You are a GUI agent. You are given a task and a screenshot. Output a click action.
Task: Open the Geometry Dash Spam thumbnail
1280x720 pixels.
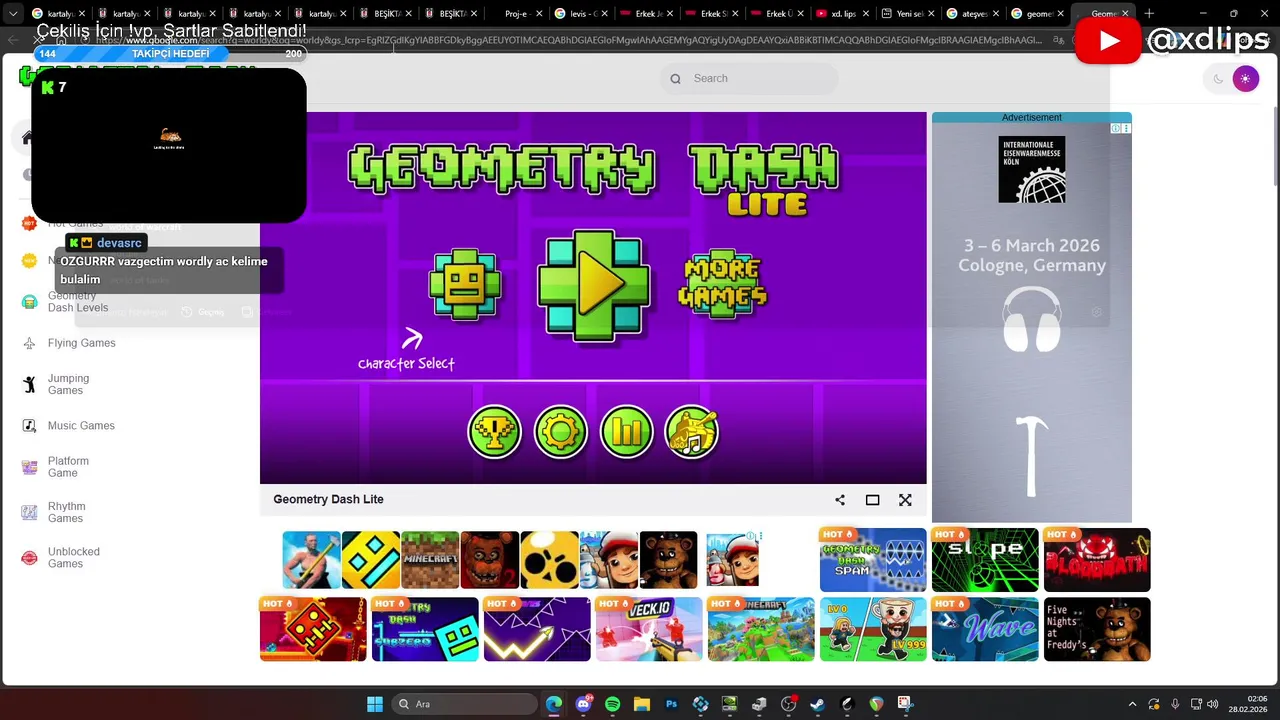(873, 560)
